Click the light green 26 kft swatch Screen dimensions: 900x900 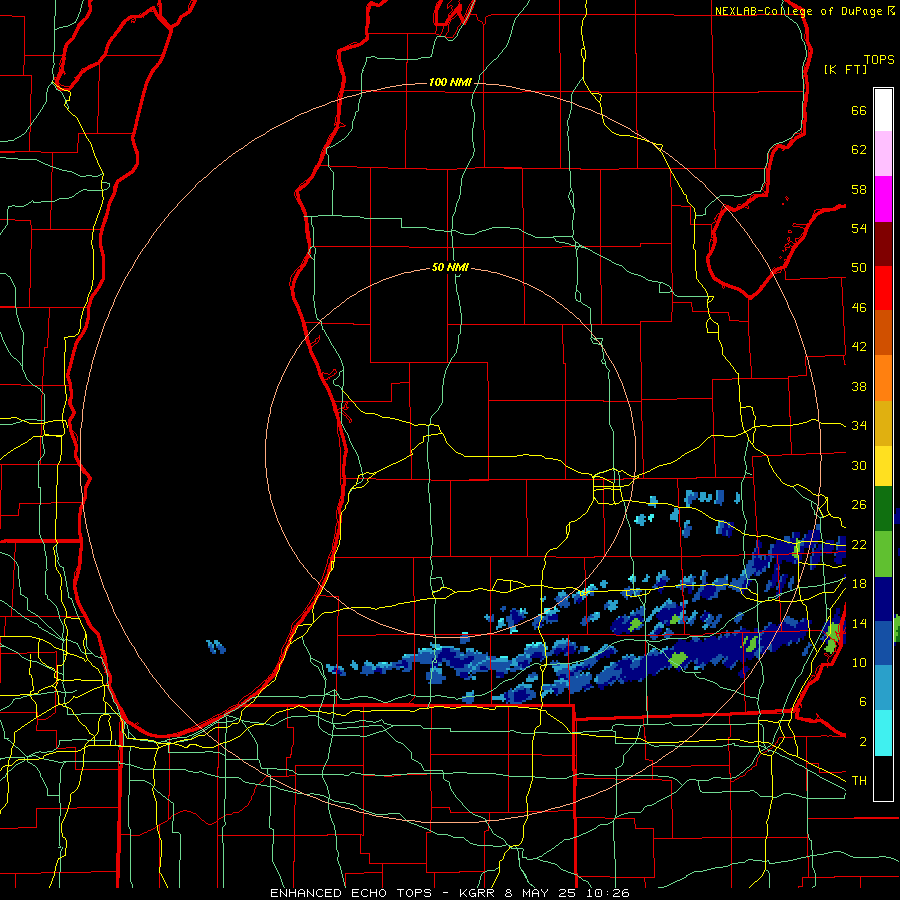[x=883, y=554]
